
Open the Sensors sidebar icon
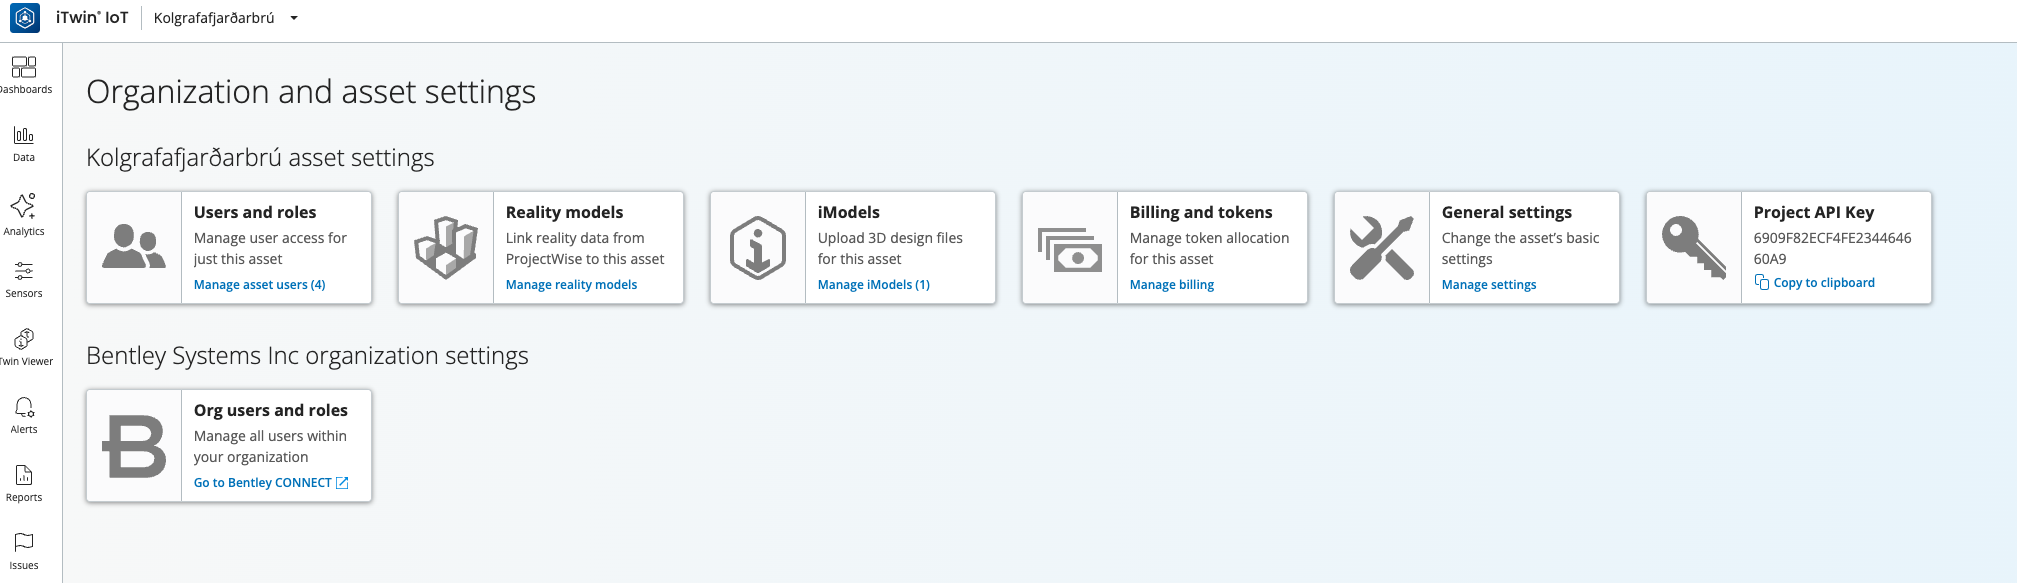click(24, 271)
